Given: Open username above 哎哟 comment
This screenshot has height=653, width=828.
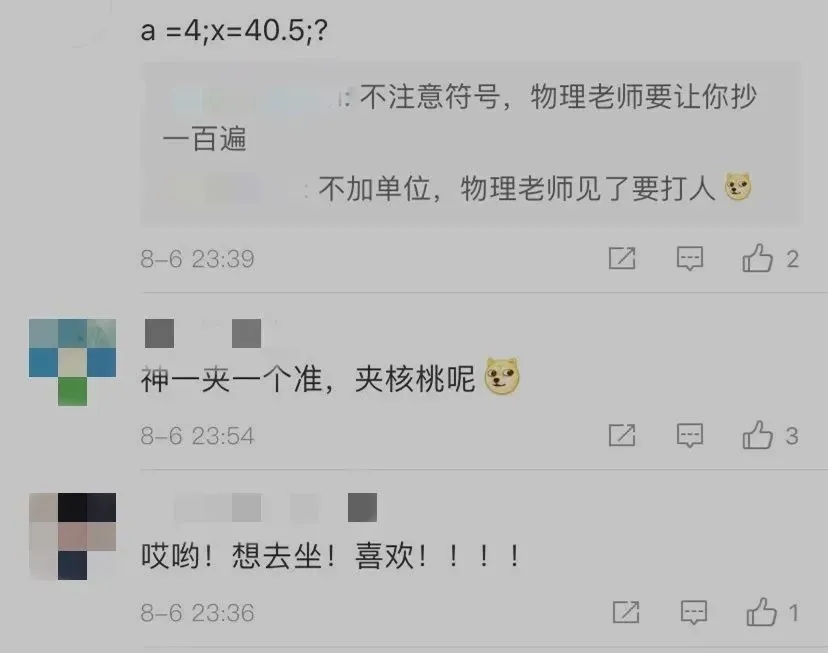Looking at the screenshot, I should 276,507.
